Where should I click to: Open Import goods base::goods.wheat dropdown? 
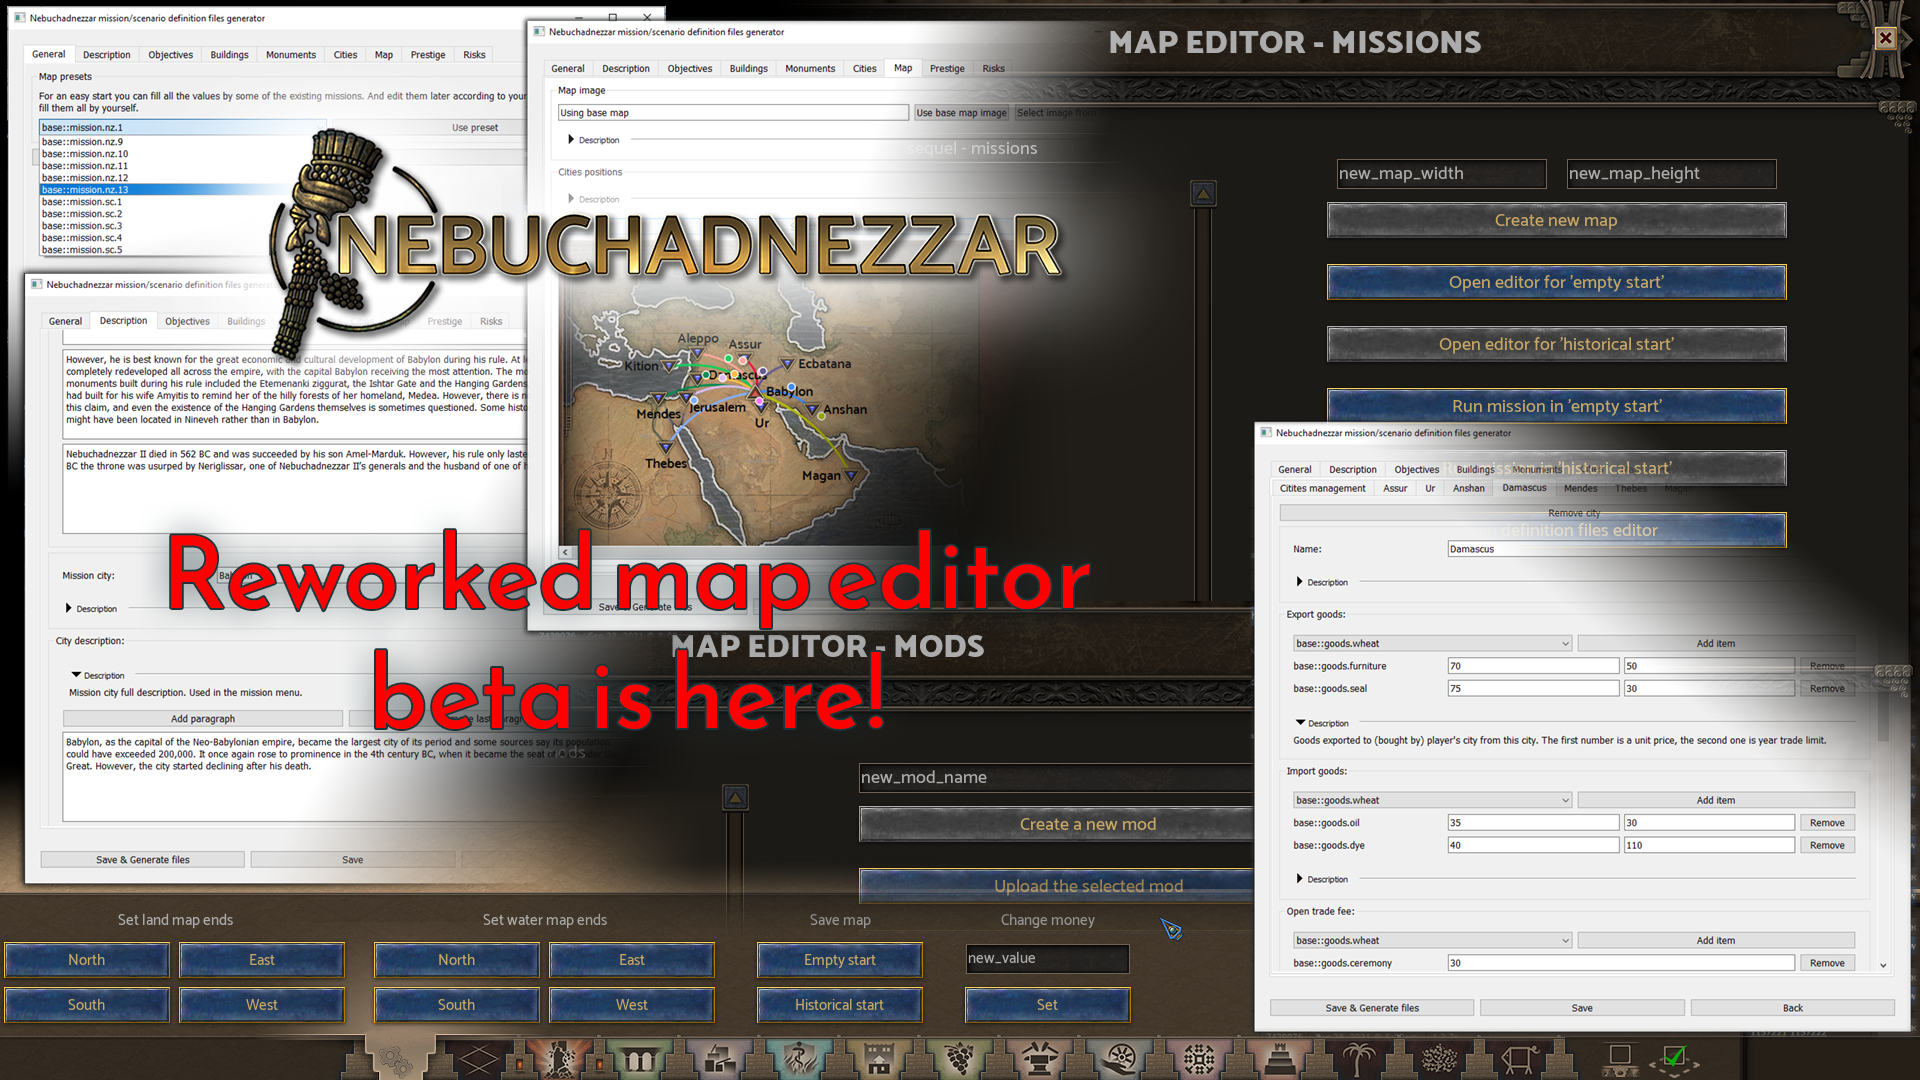[1432, 801]
